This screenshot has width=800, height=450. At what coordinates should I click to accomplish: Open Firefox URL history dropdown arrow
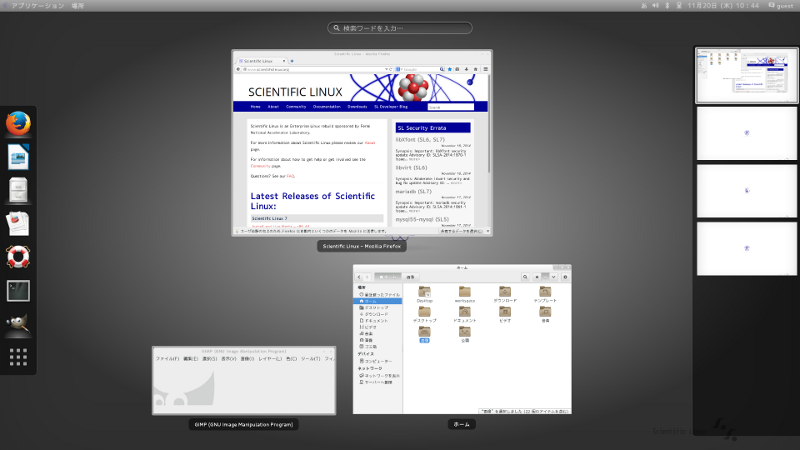click(386, 69)
